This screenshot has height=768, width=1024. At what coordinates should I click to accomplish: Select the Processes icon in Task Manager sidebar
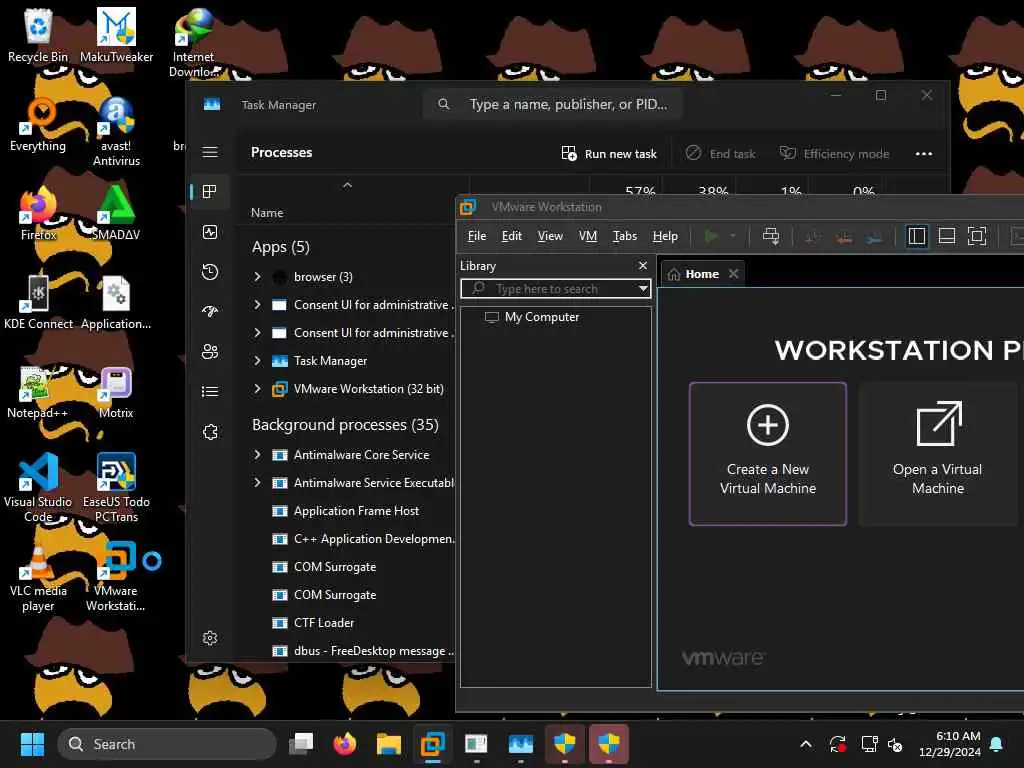pyautogui.click(x=210, y=191)
